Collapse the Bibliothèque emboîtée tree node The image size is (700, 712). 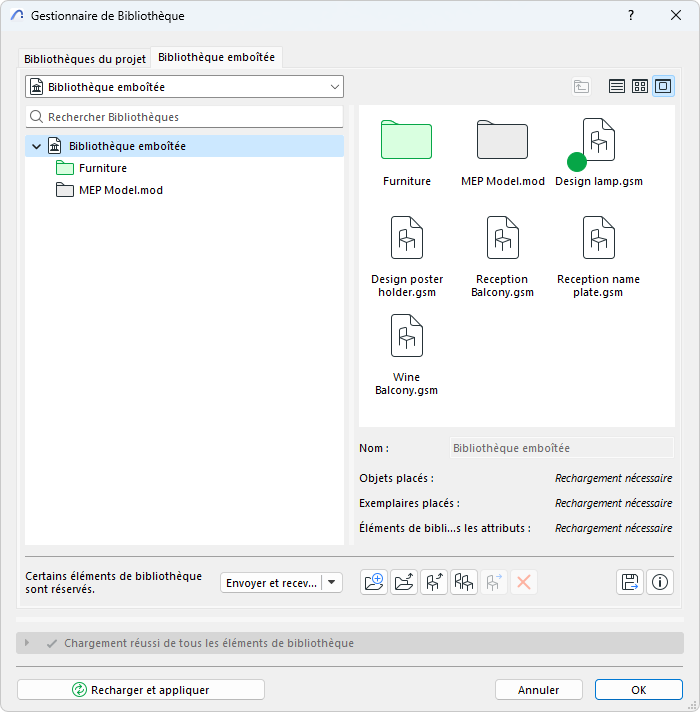click(36, 146)
